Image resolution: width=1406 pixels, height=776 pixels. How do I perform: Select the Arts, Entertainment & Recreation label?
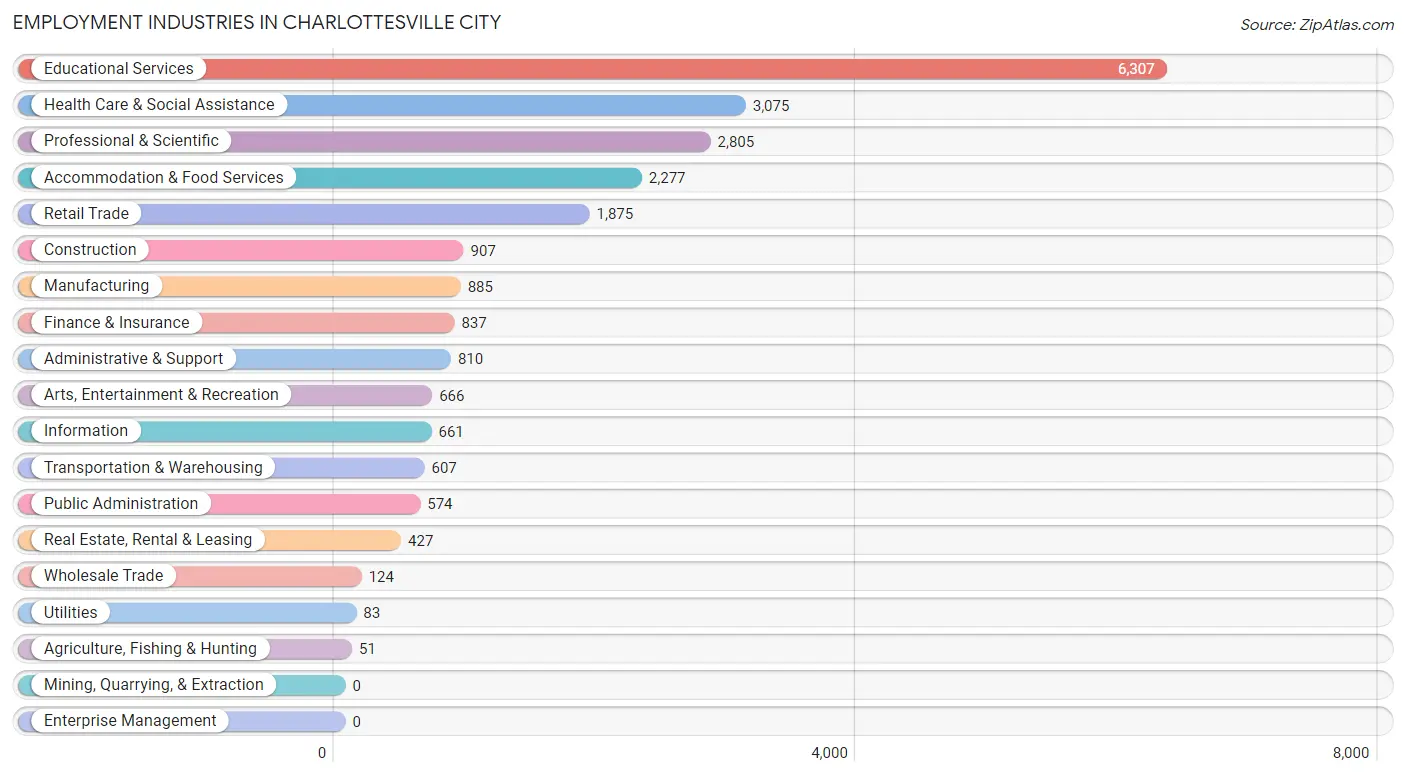tap(161, 394)
